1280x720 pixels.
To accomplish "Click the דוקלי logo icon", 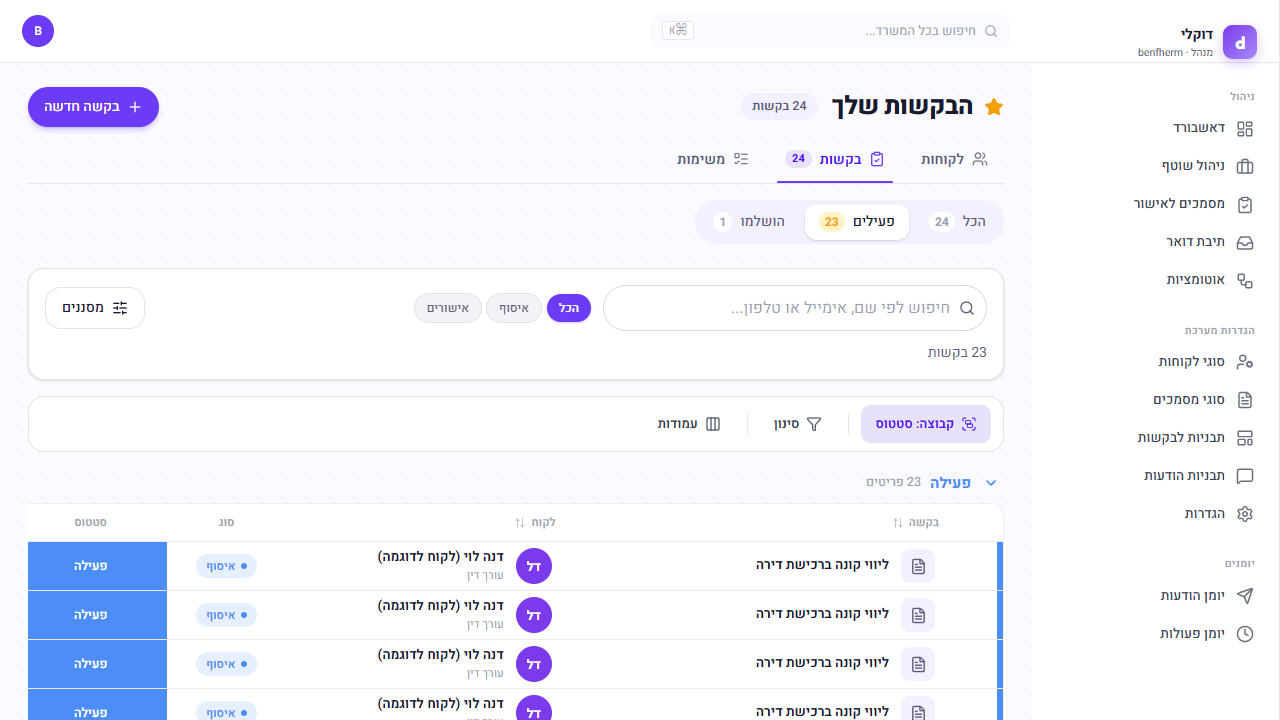I will pos(1240,42).
